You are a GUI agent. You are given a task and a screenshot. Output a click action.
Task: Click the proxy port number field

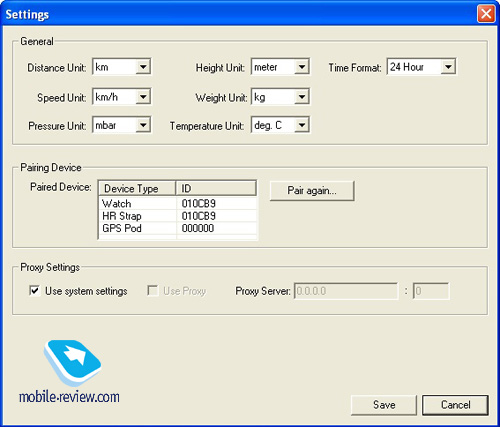tap(431, 291)
